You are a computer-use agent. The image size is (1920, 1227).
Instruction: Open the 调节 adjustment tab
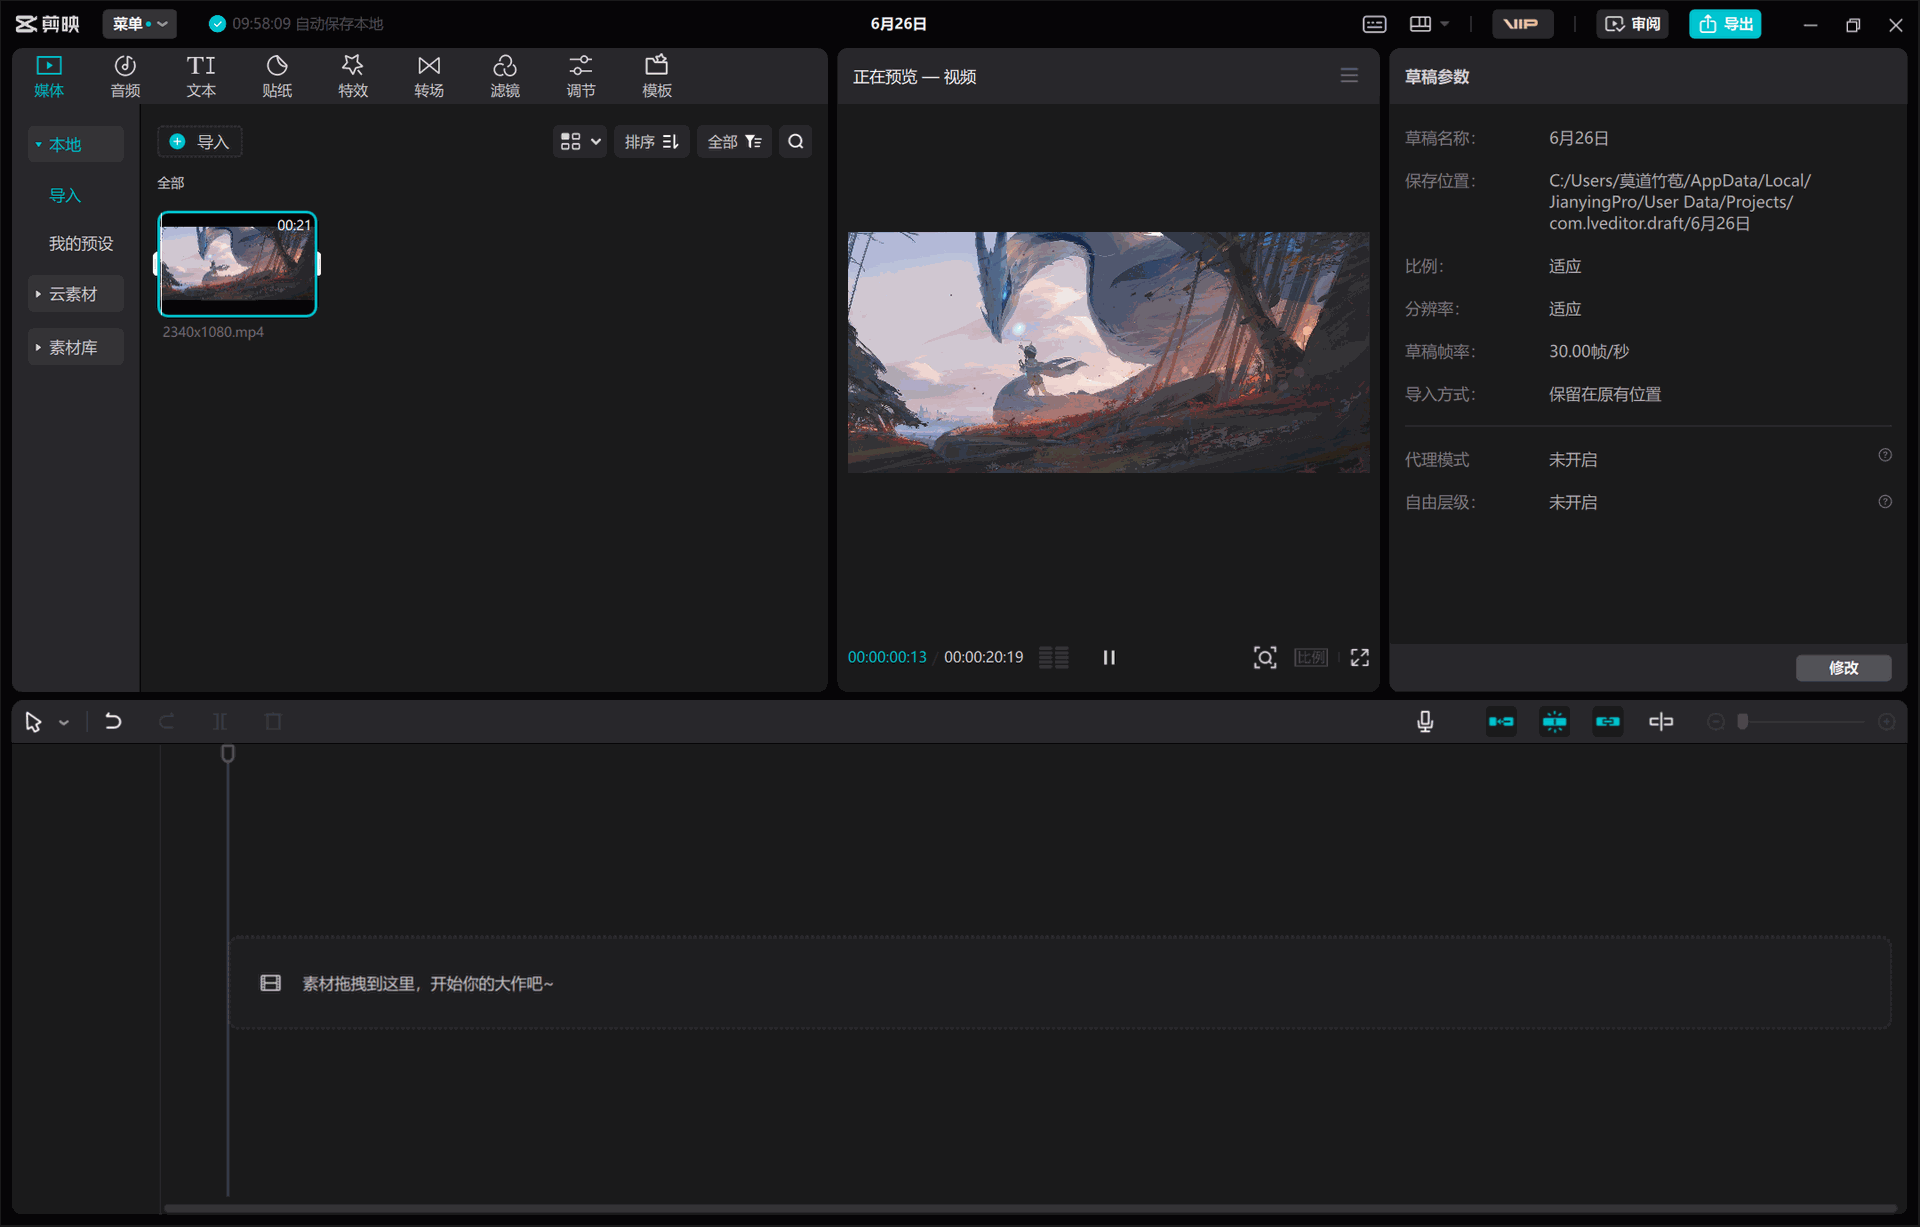[x=581, y=76]
